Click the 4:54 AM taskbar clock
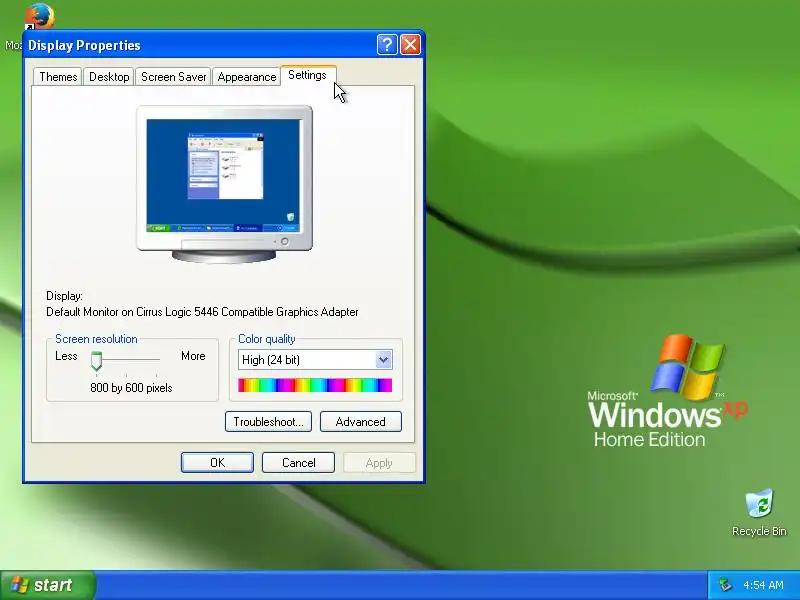Viewport: 800px width, 600px height. [763, 585]
